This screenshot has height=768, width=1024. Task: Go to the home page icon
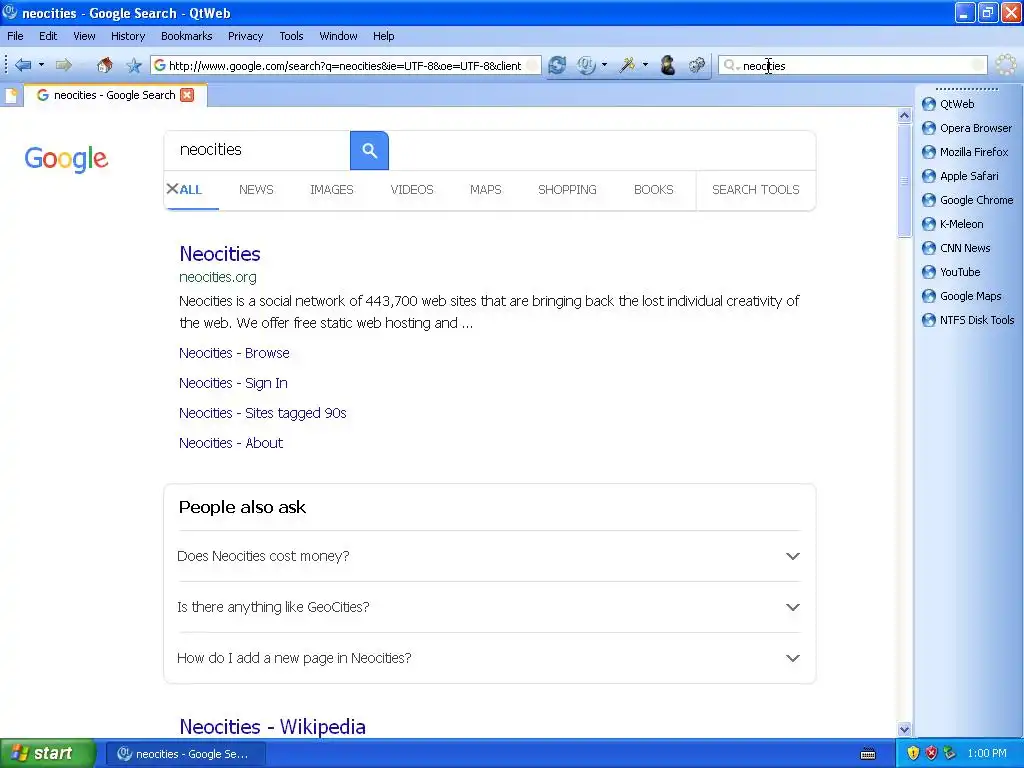click(x=104, y=65)
